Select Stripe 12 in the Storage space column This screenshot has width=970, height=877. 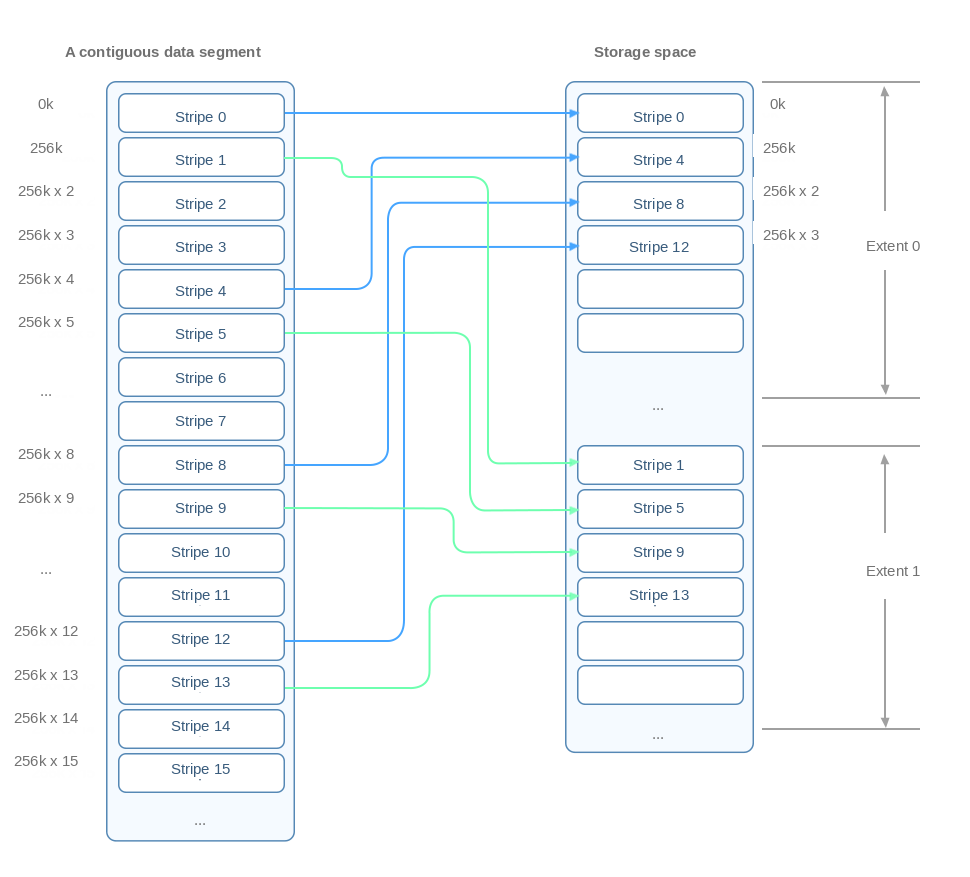[x=660, y=245]
